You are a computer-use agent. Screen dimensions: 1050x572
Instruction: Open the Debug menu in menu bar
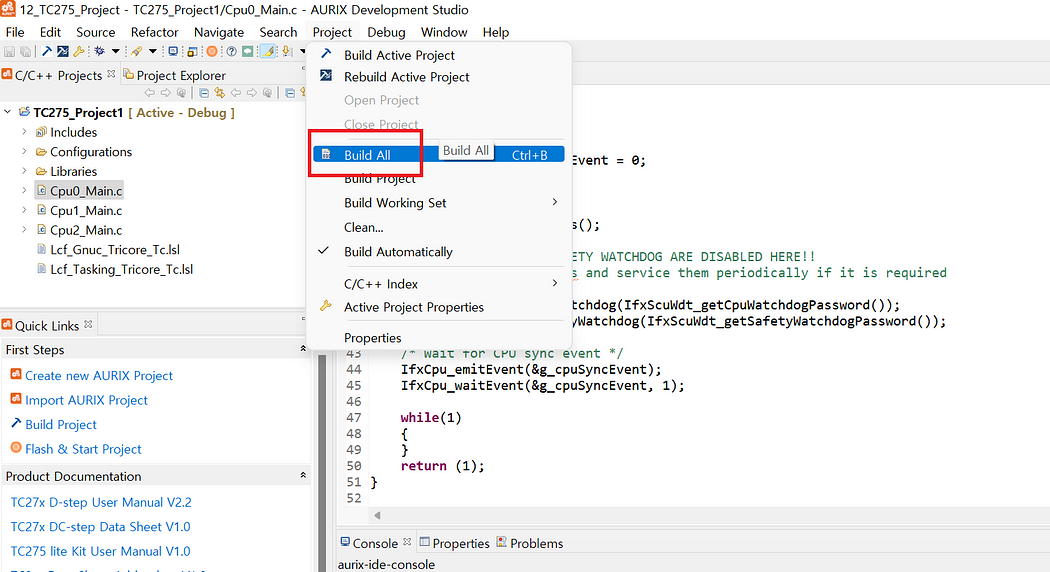[x=386, y=32]
